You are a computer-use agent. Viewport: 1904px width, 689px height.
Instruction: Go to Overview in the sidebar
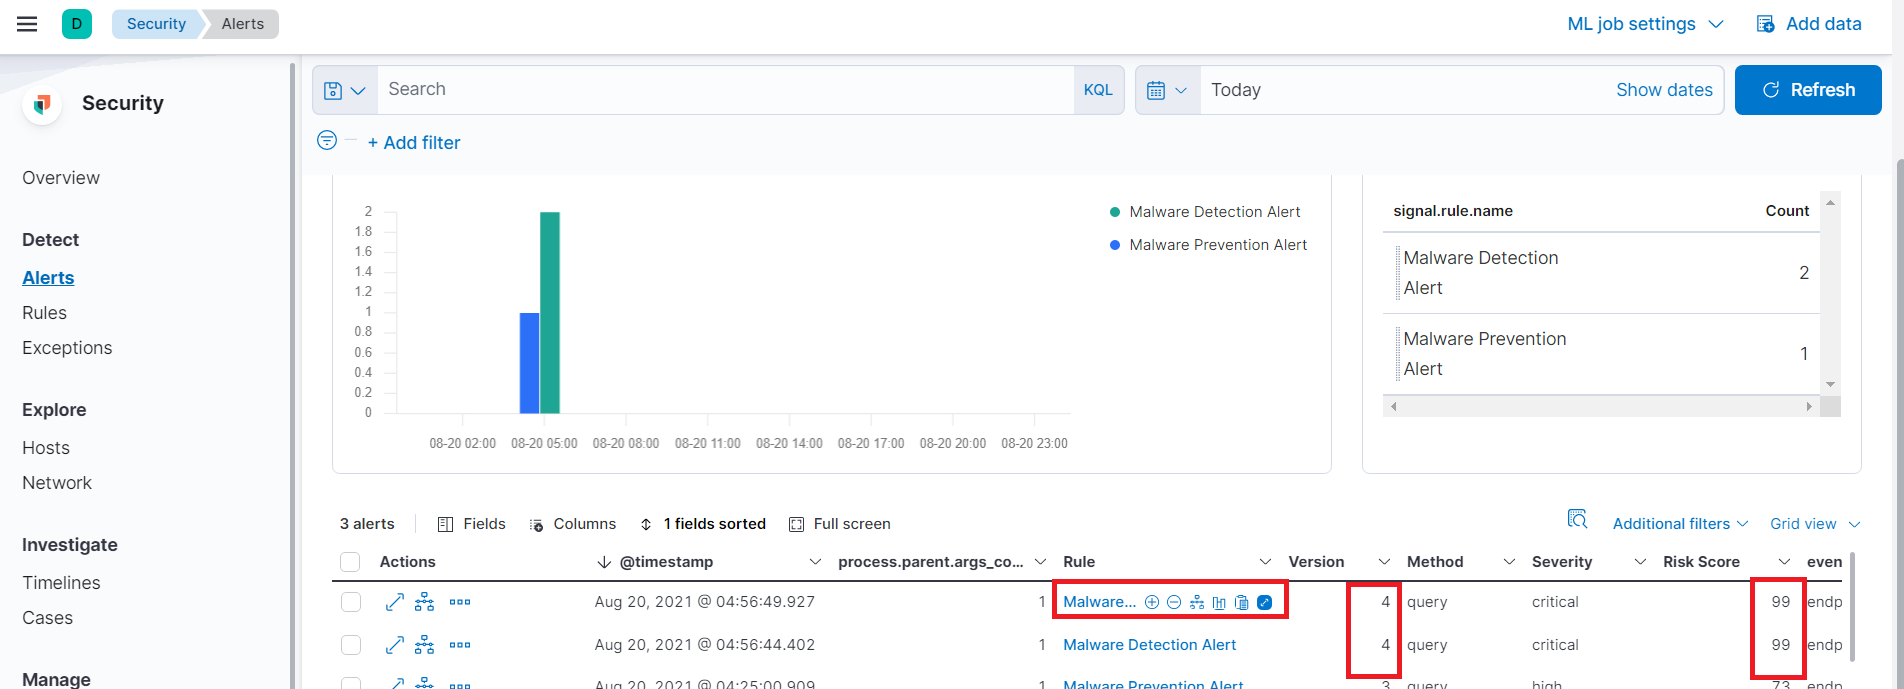pos(61,178)
